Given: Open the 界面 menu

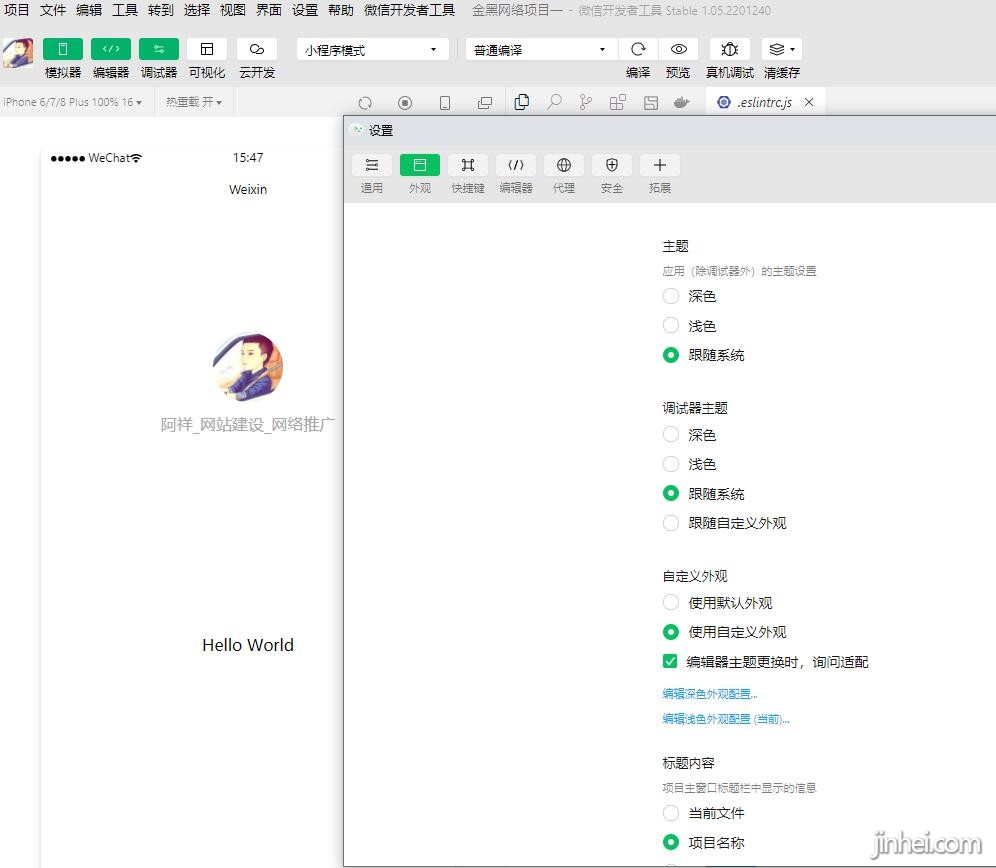Looking at the screenshot, I should 269,10.
